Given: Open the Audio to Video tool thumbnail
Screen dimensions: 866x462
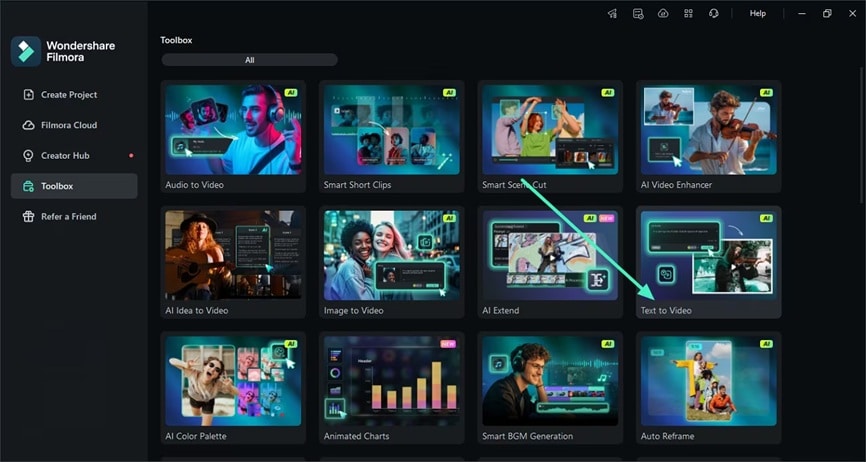Looking at the screenshot, I should pos(234,129).
